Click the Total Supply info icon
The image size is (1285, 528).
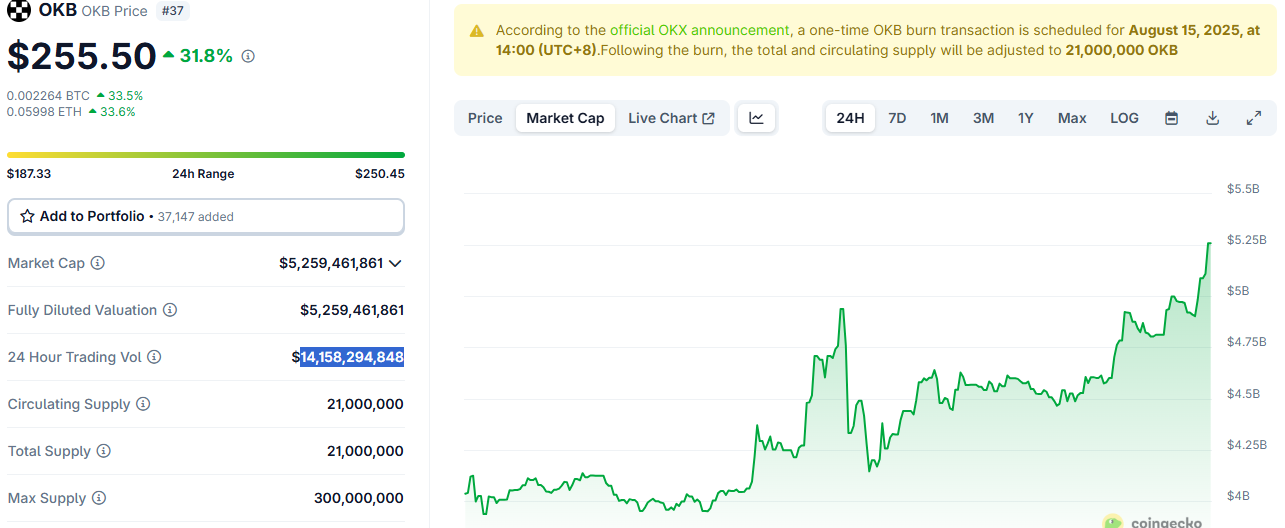coord(104,451)
